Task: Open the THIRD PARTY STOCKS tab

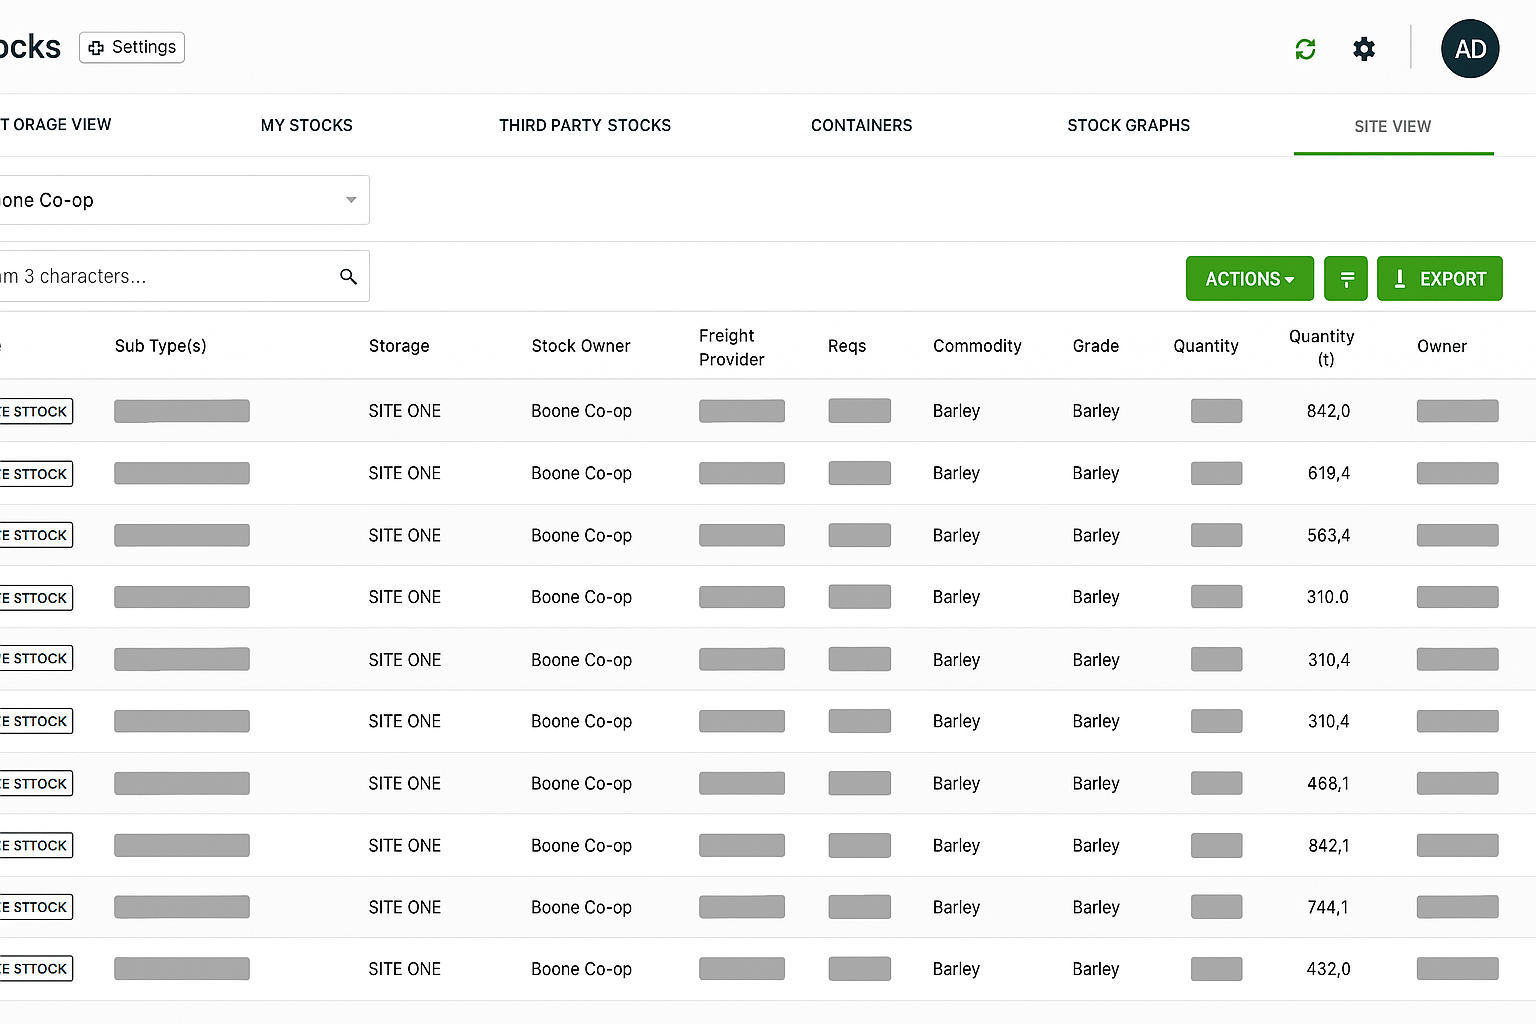Action: click(585, 125)
